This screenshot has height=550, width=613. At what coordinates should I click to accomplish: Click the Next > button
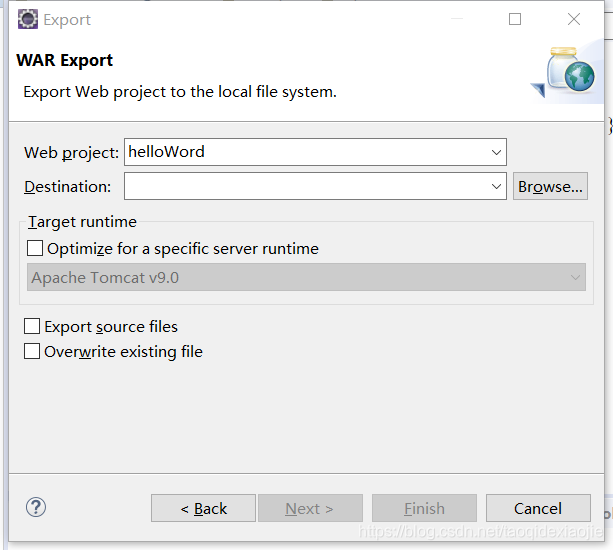(310, 508)
